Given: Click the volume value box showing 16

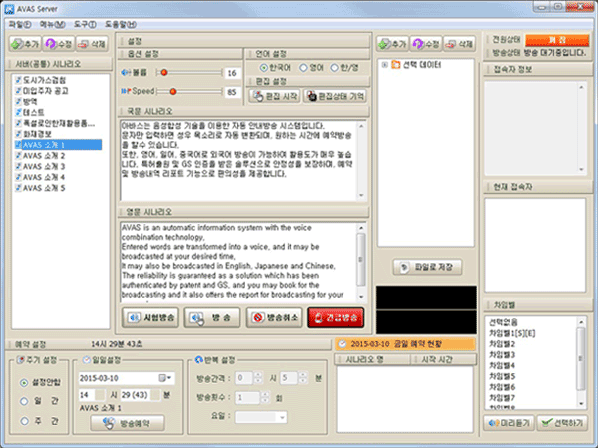Looking at the screenshot, I should click(232, 73).
